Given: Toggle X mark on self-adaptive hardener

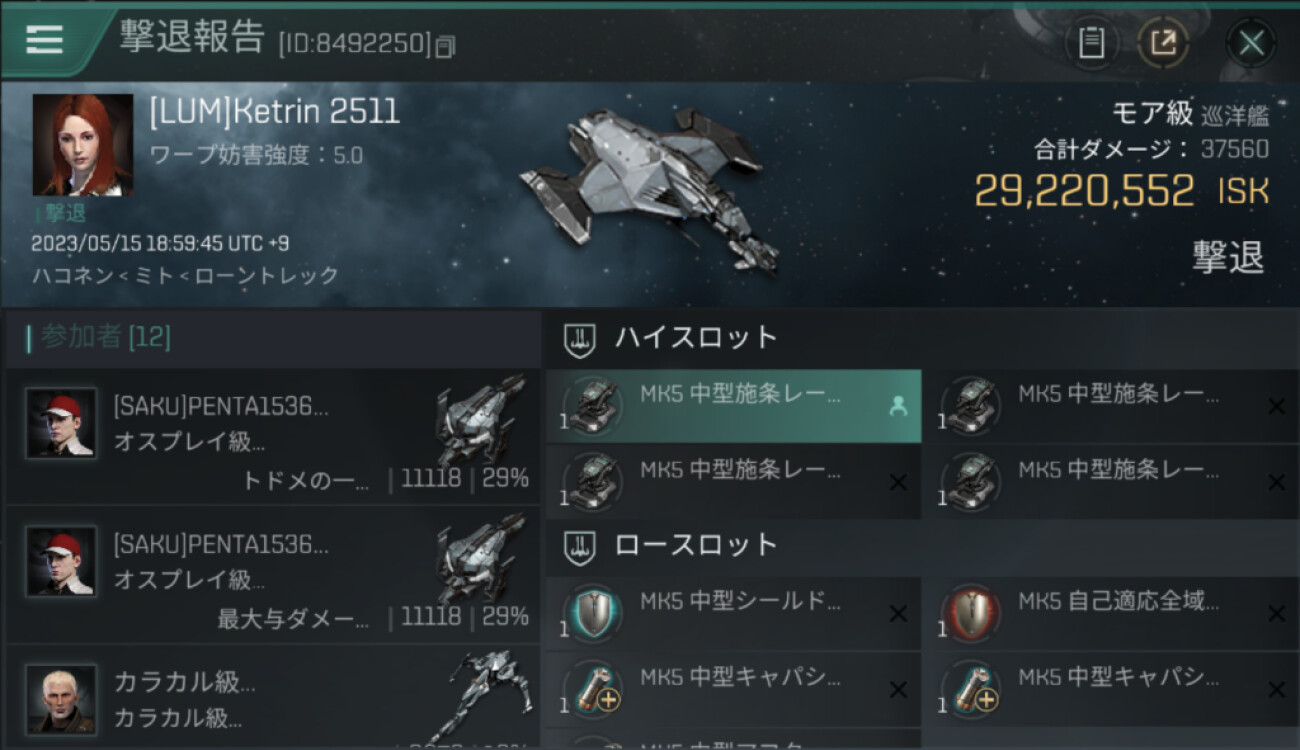Looking at the screenshot, I should [1276, 614].
